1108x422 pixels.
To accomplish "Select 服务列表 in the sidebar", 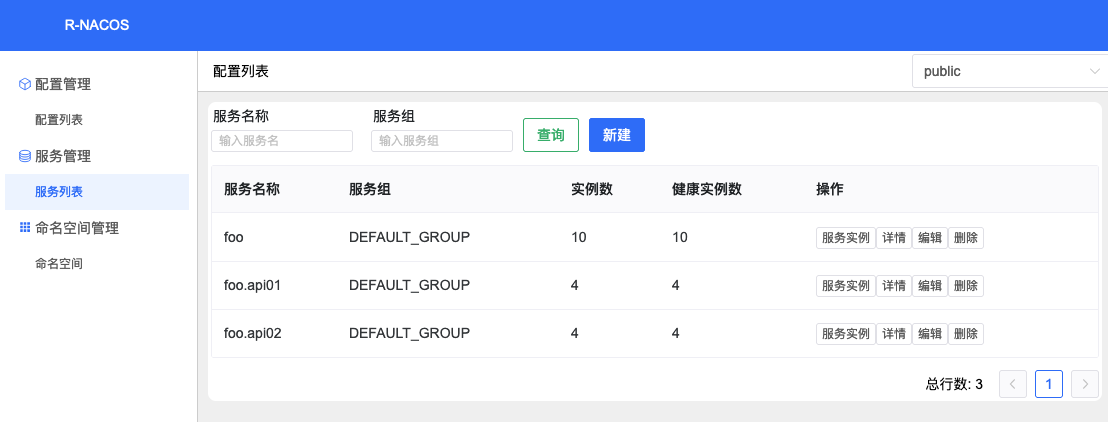I will pyautogui.click(x=97, y=192).
